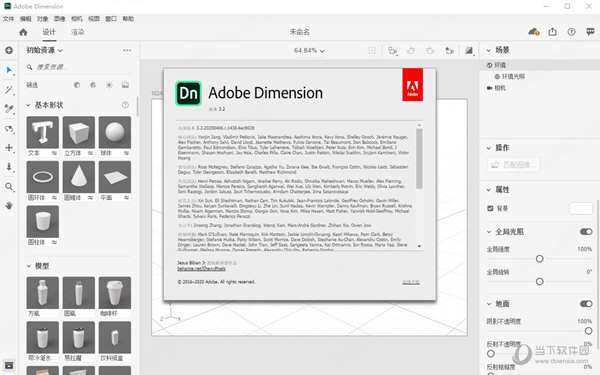Collapse the 操作 actions section
Viewport: 600px width, 375px height.
click(489, 148)
